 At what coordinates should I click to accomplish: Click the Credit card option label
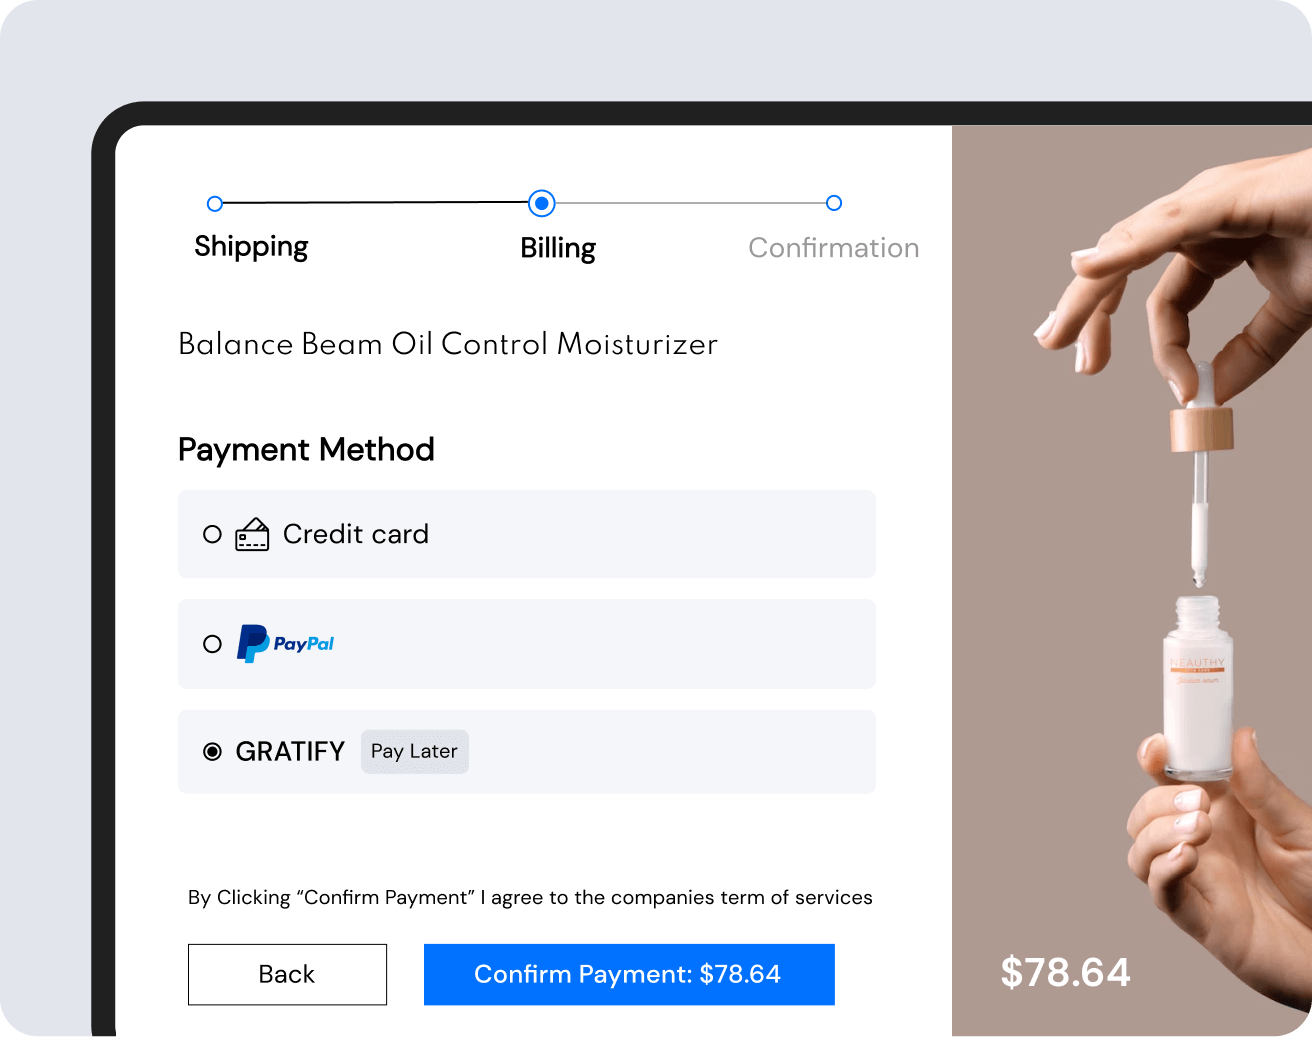(356, 534)
